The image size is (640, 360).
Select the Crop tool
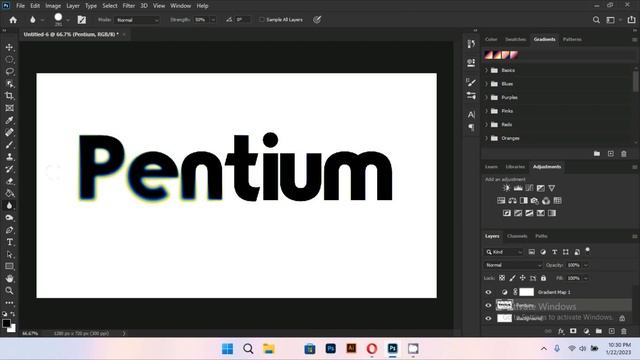[x=9, y=96]
